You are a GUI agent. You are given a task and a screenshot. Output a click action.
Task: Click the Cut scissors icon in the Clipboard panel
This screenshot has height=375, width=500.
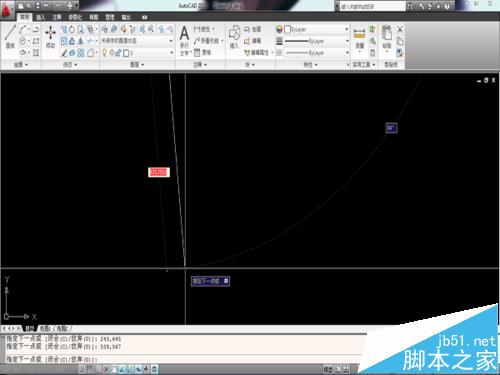(x=400, y=29)
